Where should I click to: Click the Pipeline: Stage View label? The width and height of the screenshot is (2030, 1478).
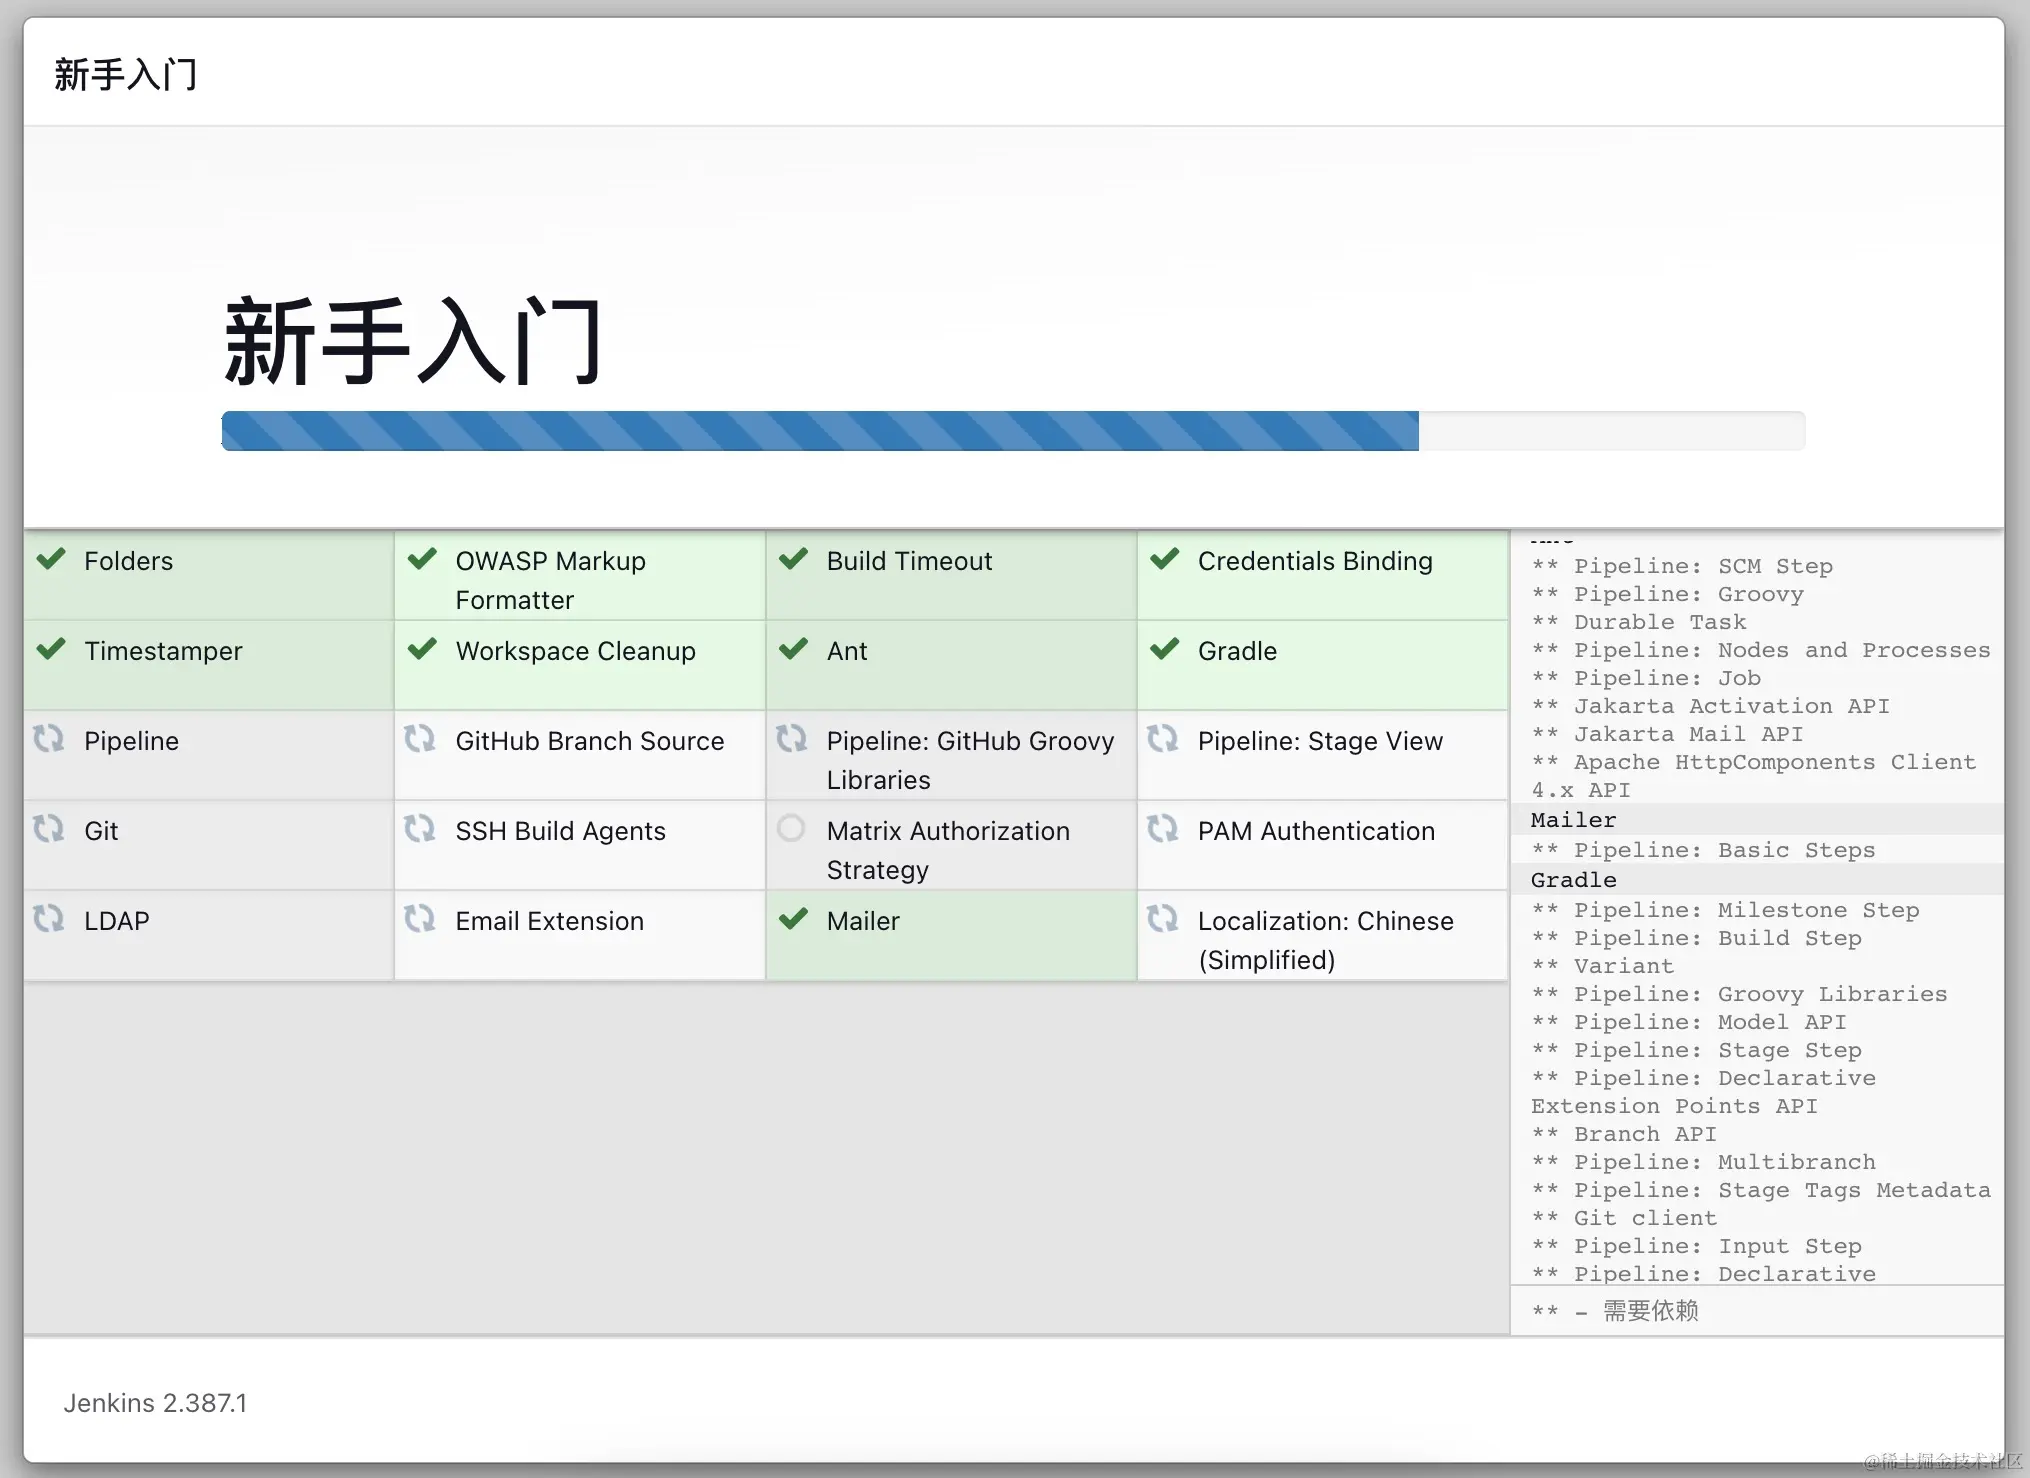click(1320, 741)
